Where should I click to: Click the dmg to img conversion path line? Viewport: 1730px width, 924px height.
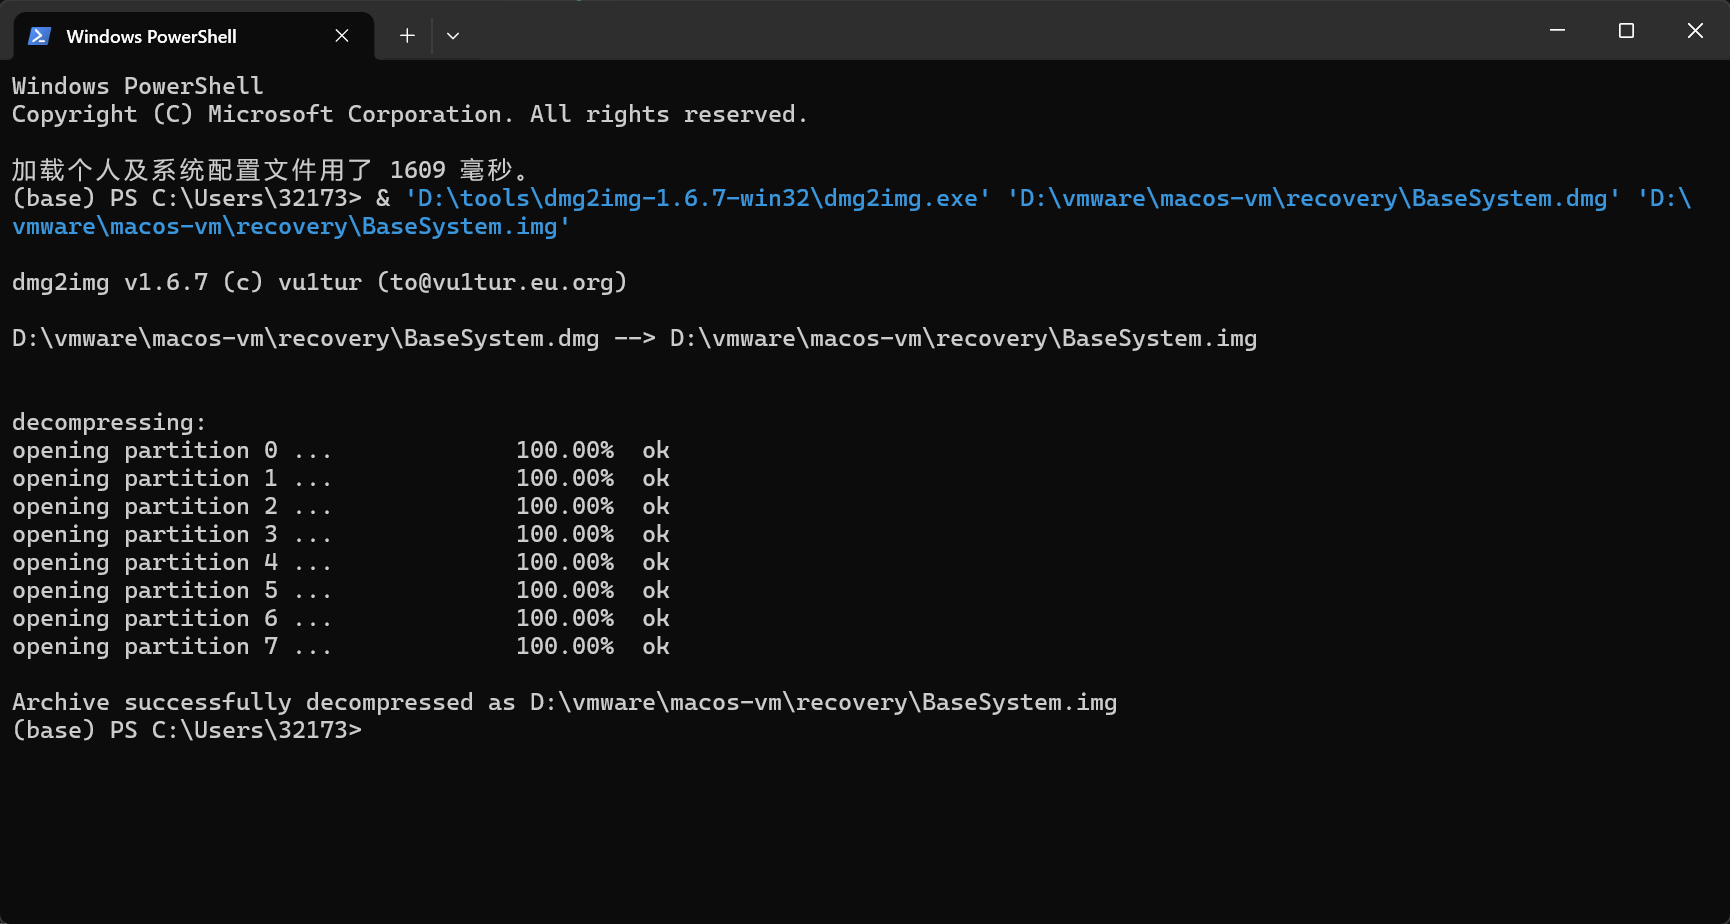(635, 338)
